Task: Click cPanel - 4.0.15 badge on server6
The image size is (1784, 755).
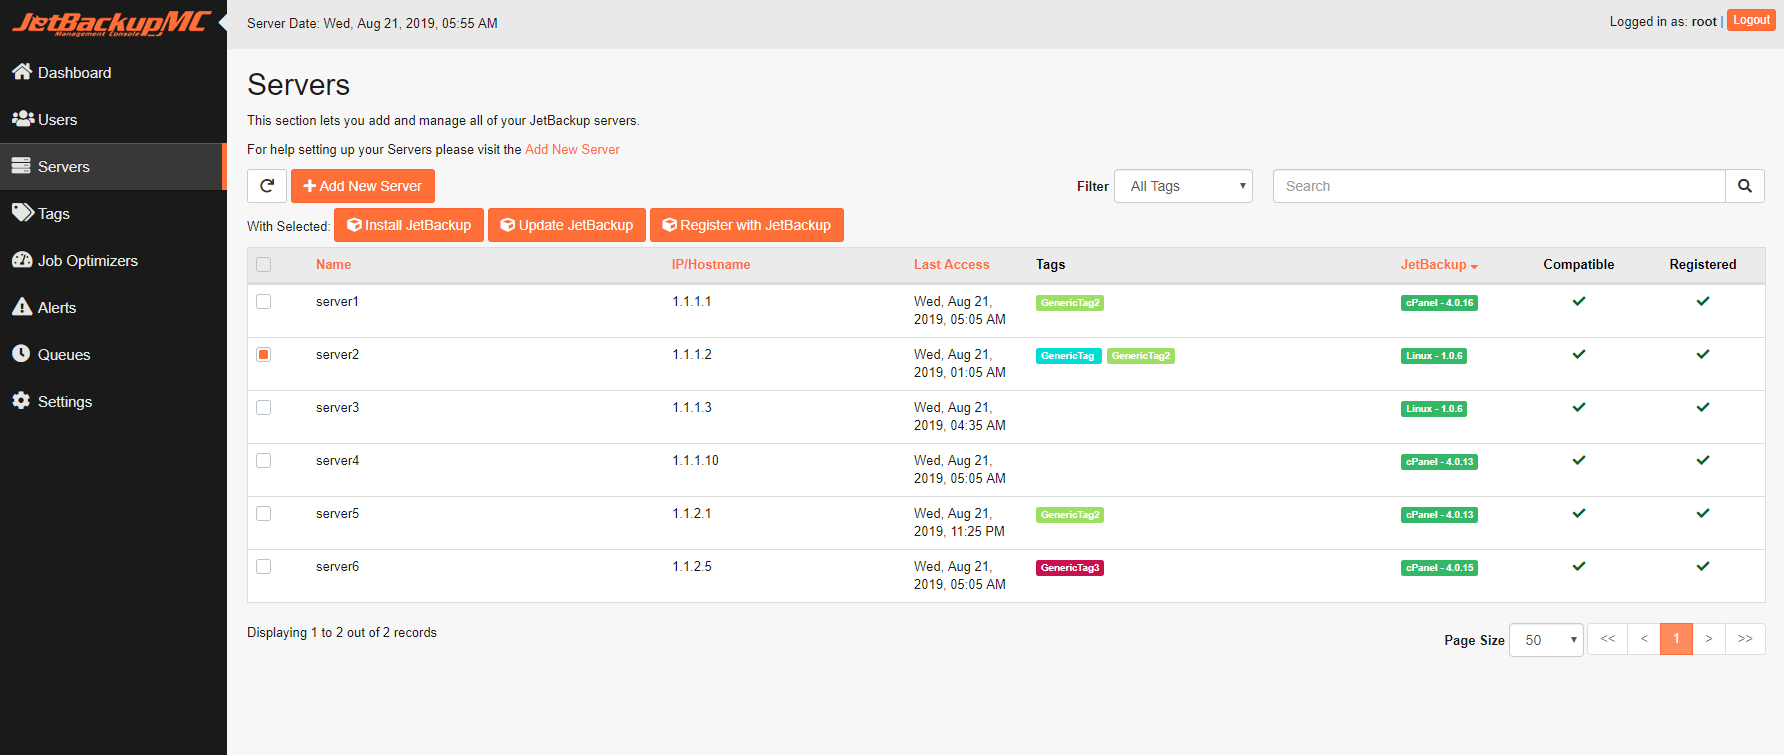Action: tap(1439, 568)
